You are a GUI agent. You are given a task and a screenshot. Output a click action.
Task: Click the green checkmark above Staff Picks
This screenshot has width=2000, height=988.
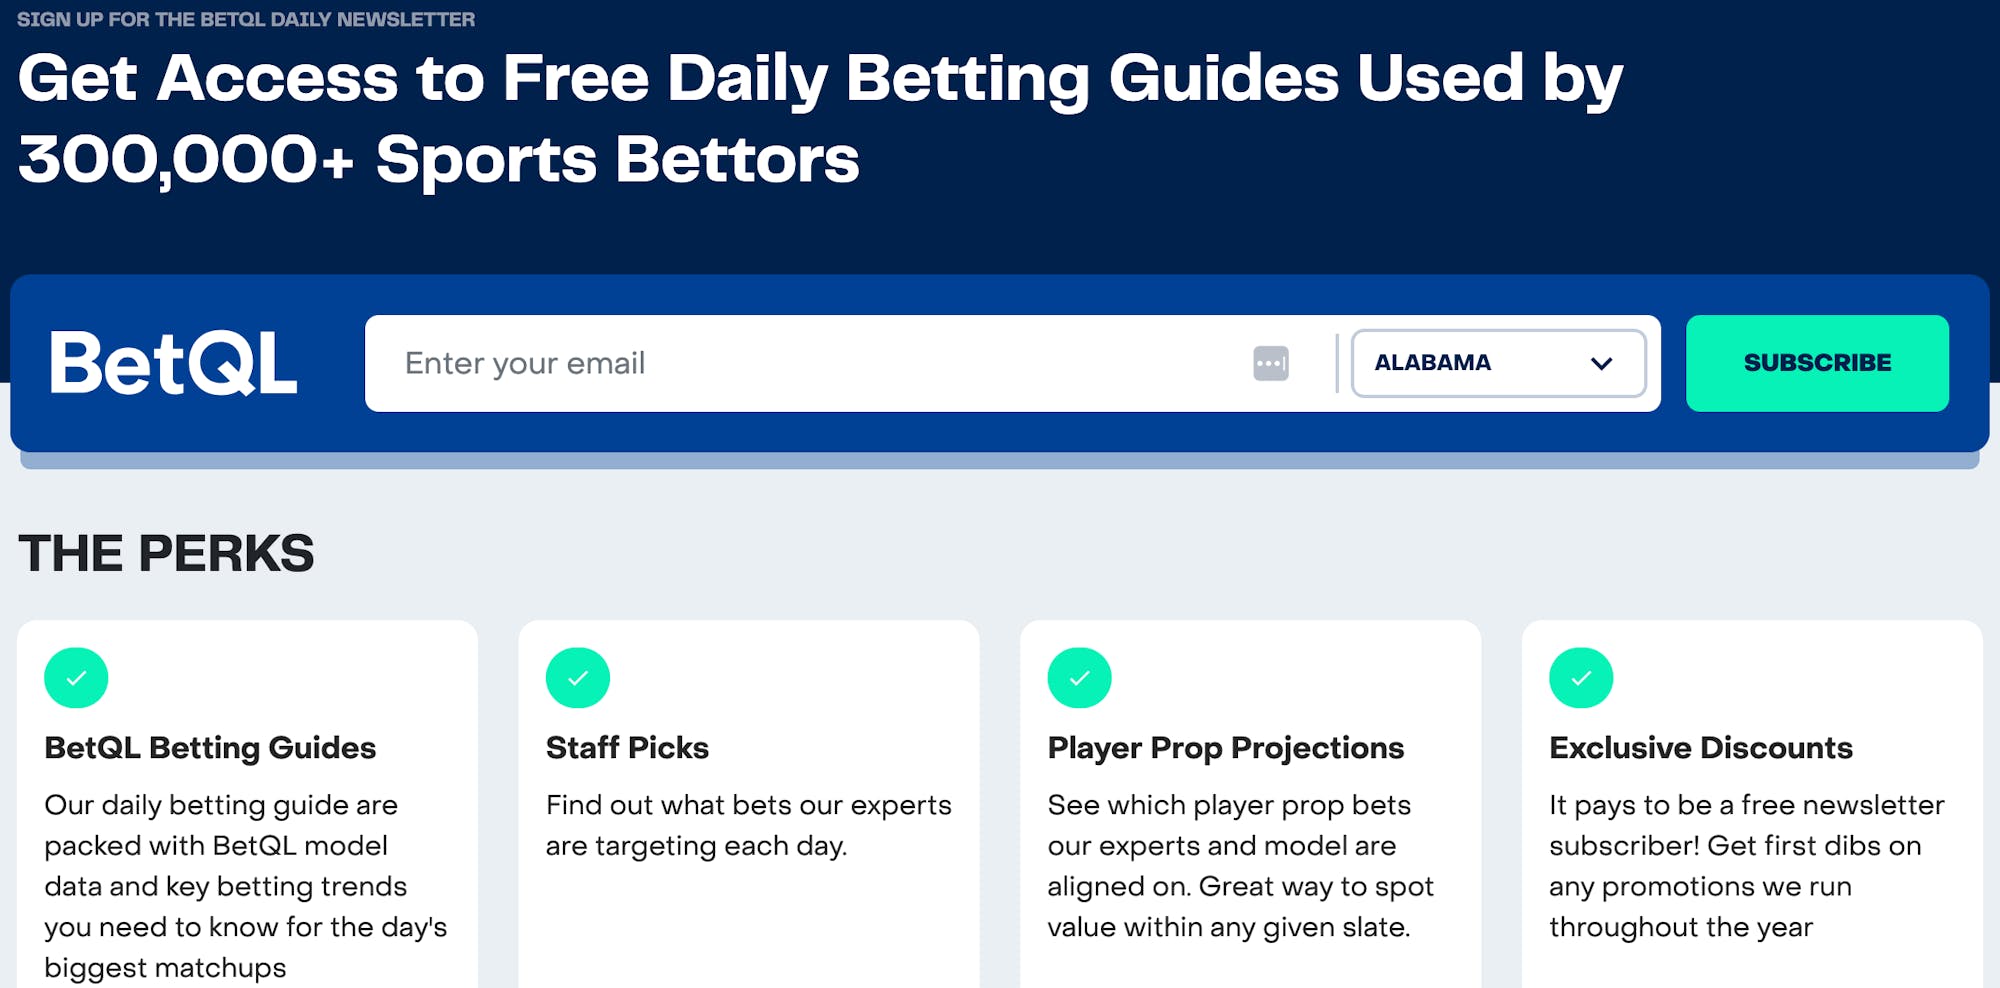pos(577,678)
